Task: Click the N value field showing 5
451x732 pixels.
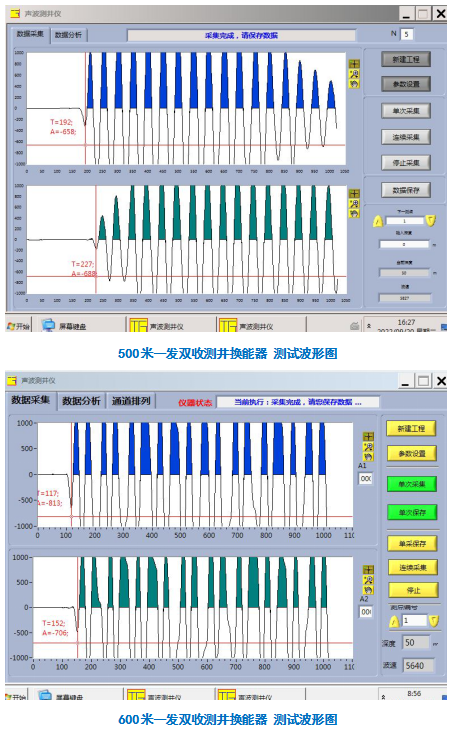Action: [407, 34]
